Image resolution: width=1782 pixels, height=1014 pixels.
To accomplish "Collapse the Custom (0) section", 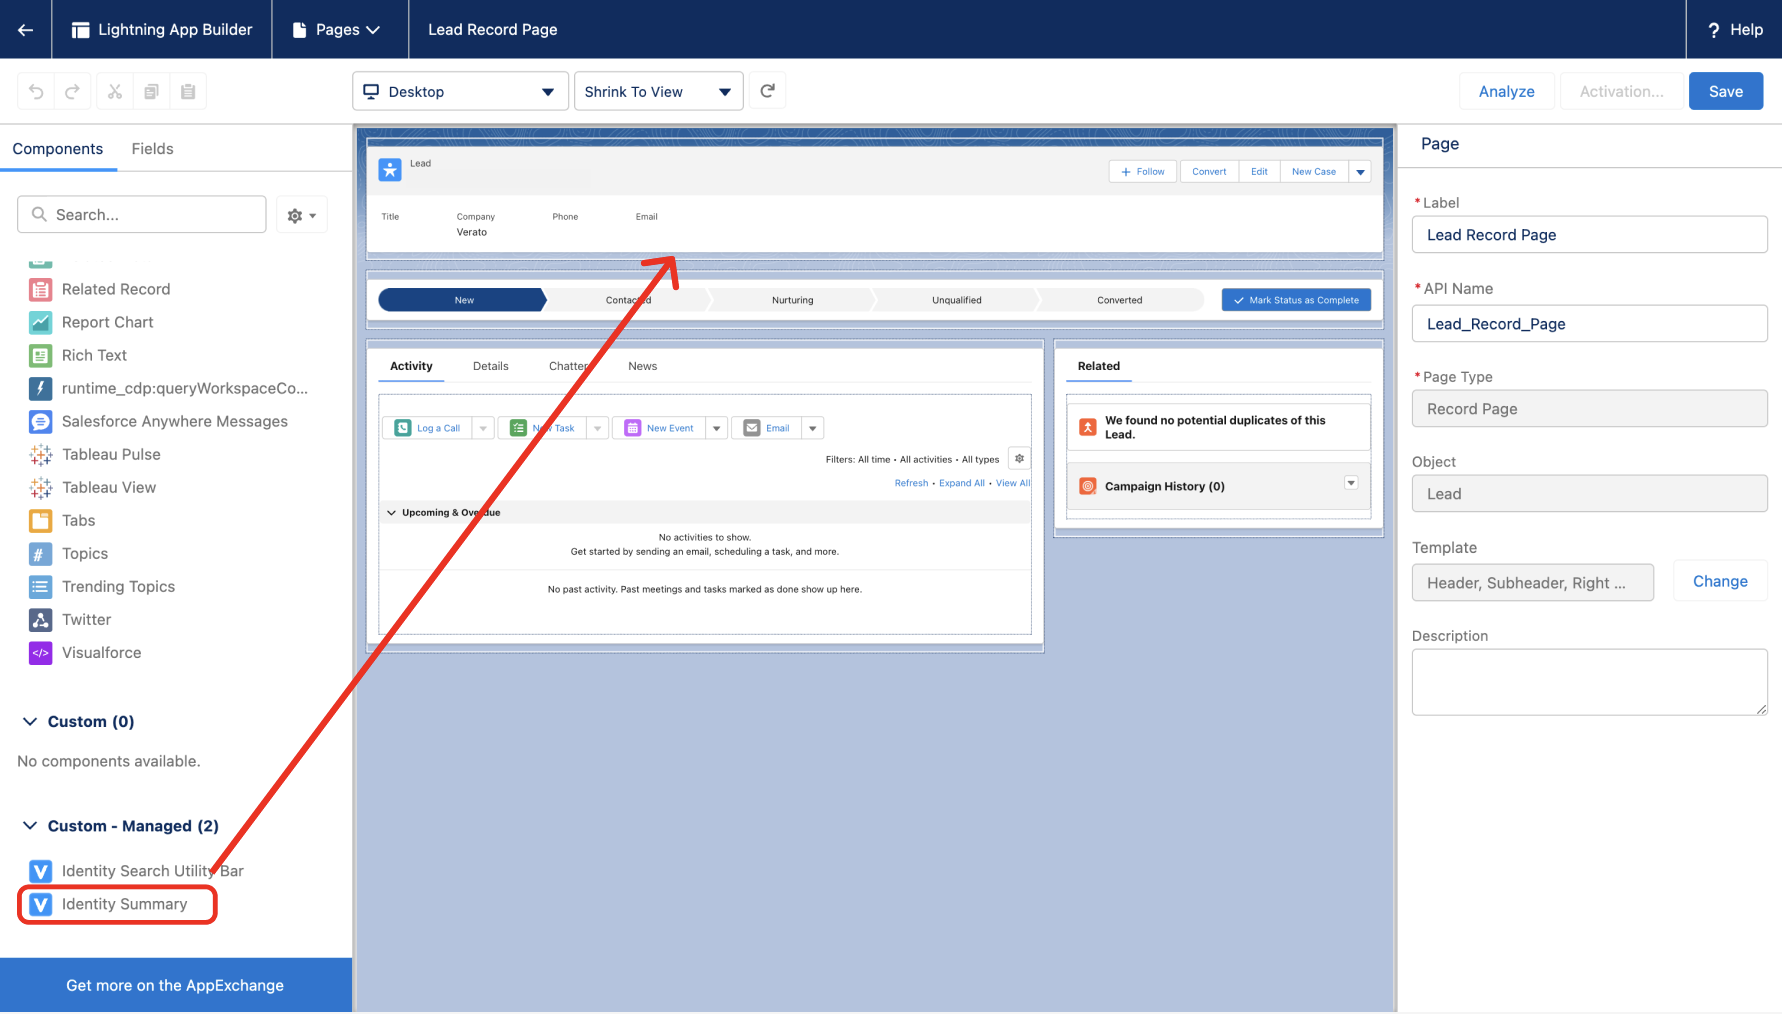I will pos(30,721).
